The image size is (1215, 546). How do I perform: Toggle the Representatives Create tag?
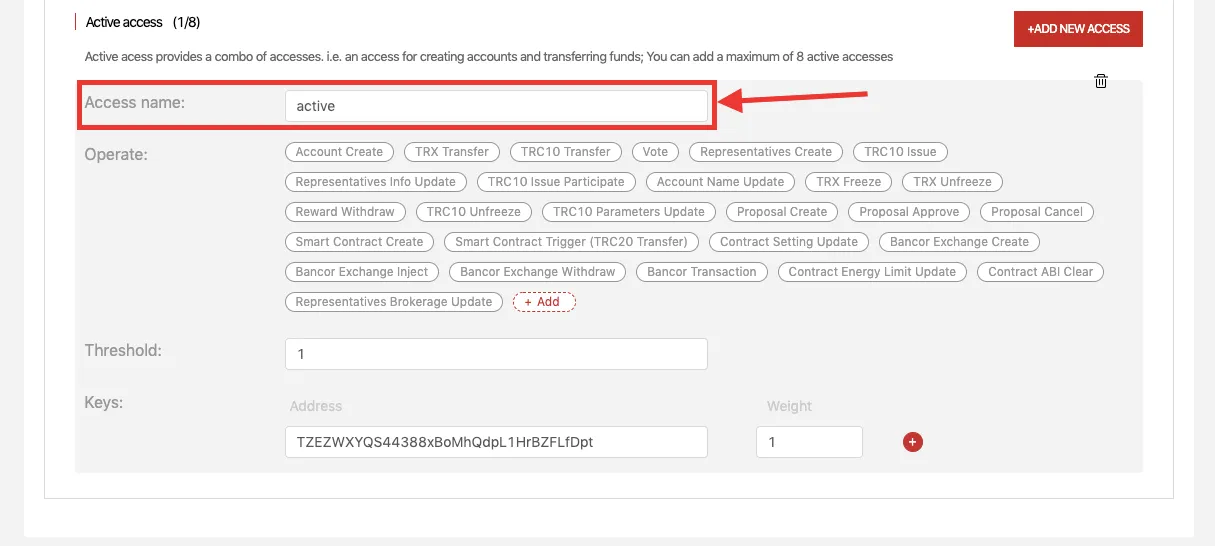[766, 152]
